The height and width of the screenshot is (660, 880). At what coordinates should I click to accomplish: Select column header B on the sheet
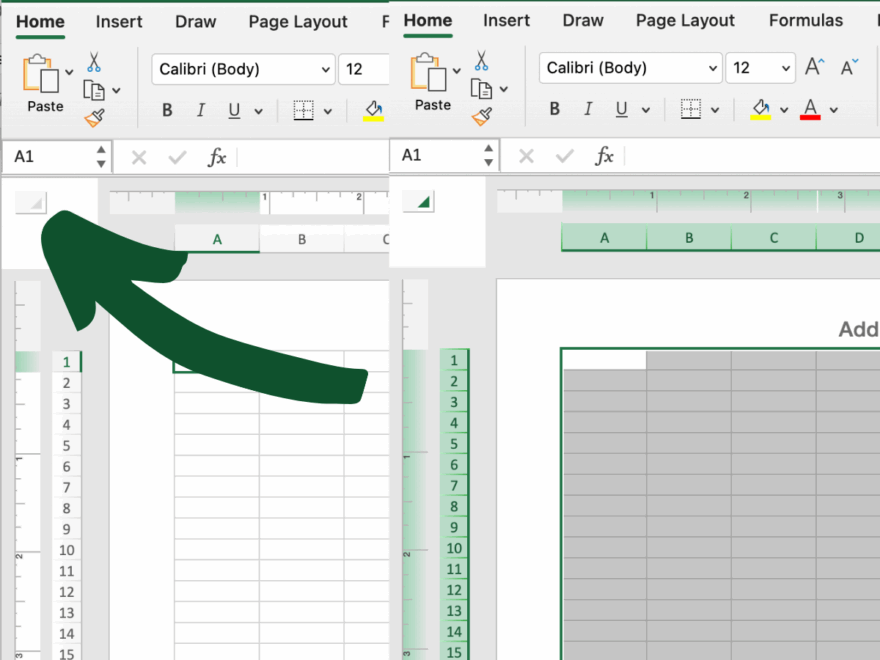tap(688, 238)
